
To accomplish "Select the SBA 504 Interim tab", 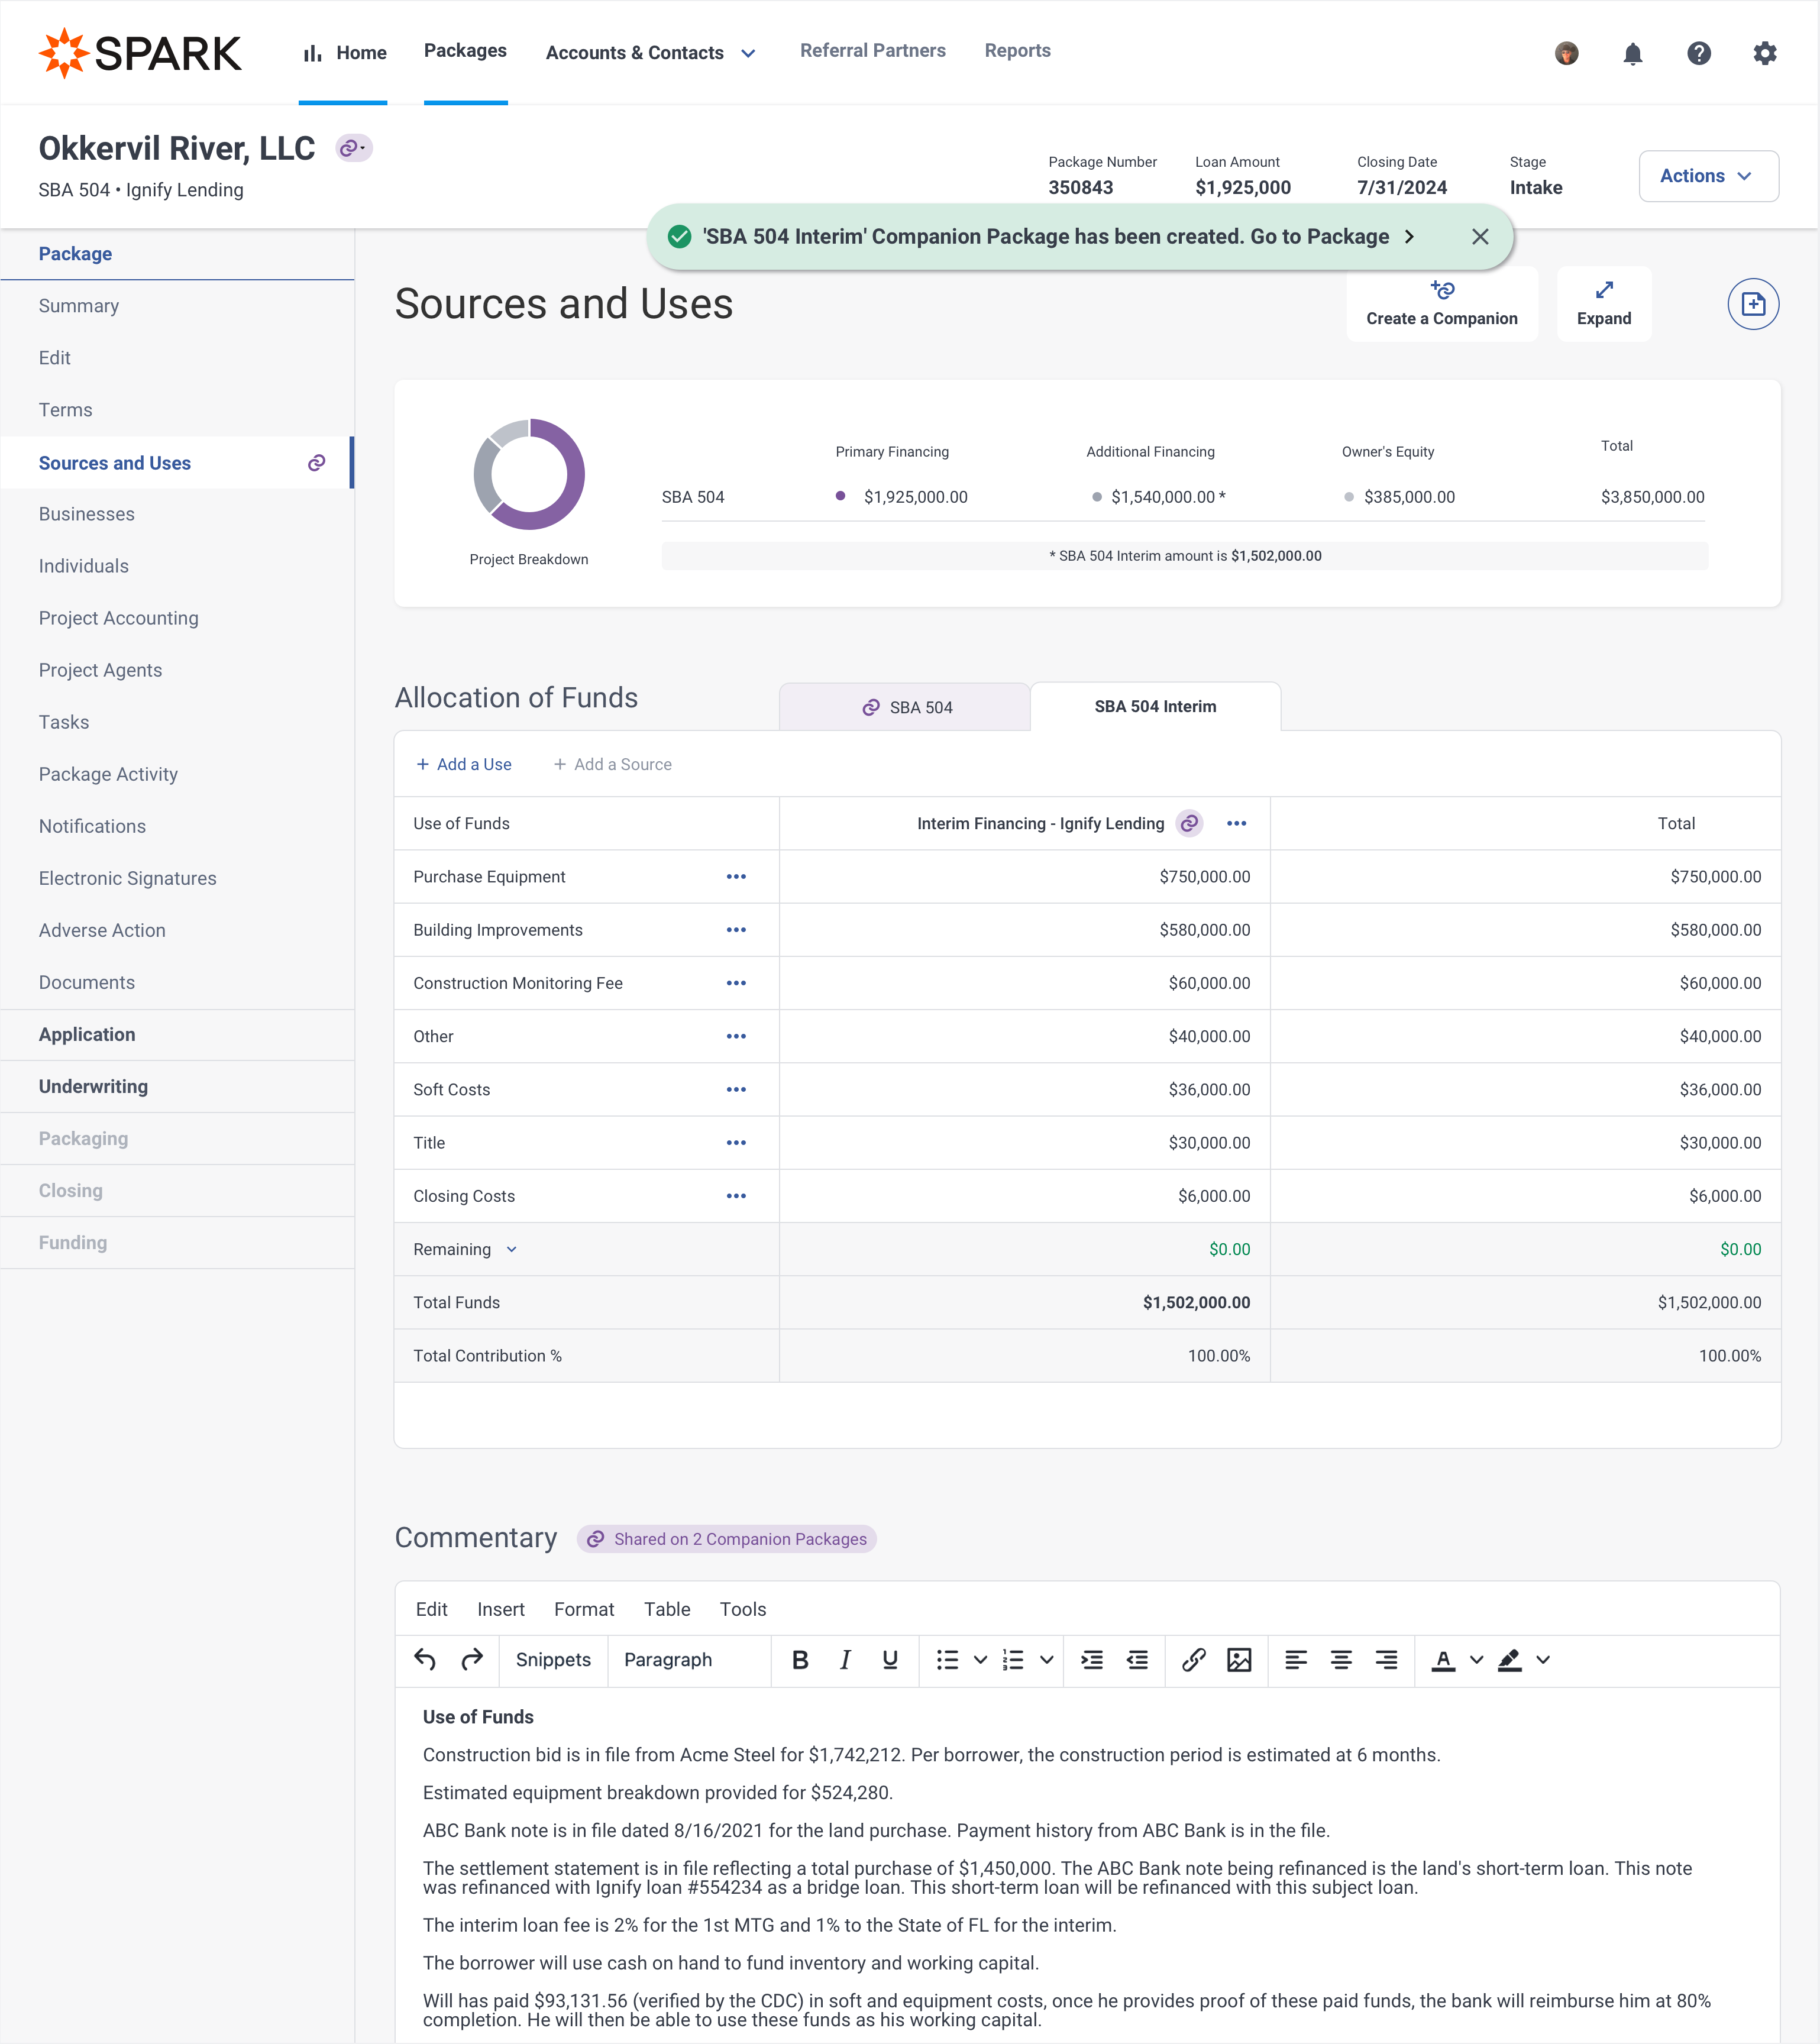I will pyautogui.click(x=1155, y=706).
